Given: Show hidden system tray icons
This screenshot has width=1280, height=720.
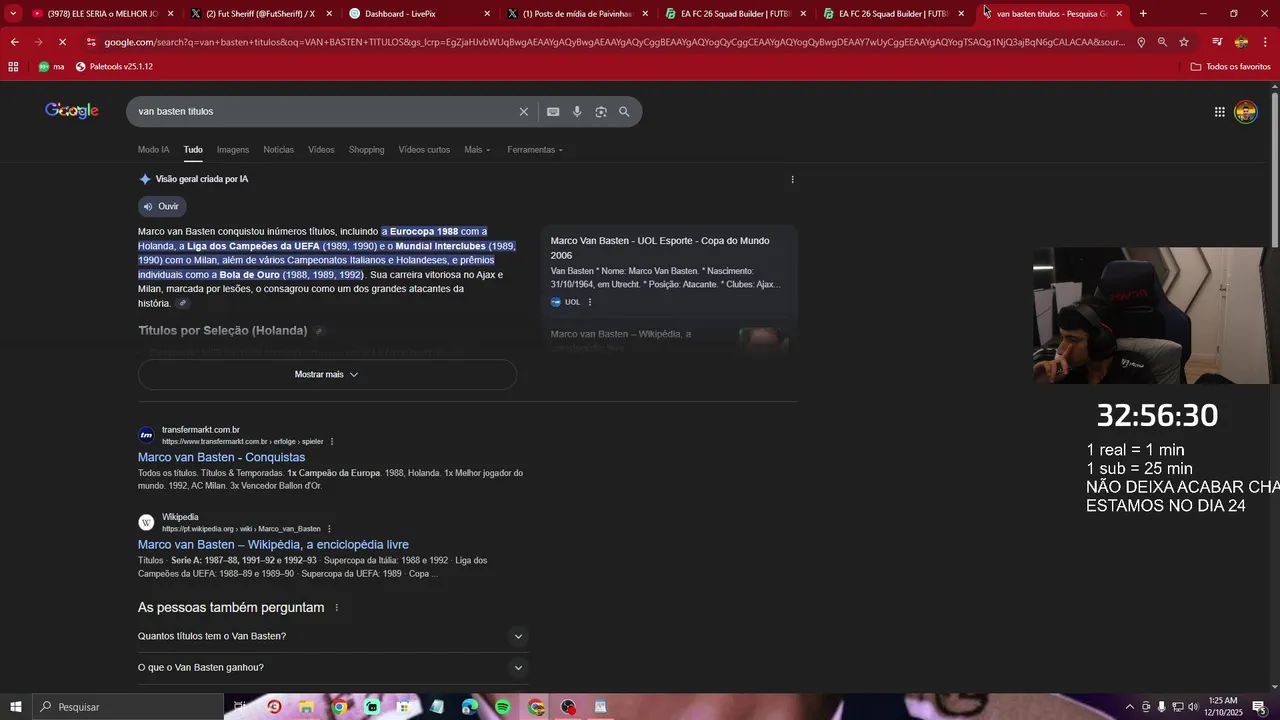Looking at the screenshot, I should pyautogui.click(x=1129, y=707).
